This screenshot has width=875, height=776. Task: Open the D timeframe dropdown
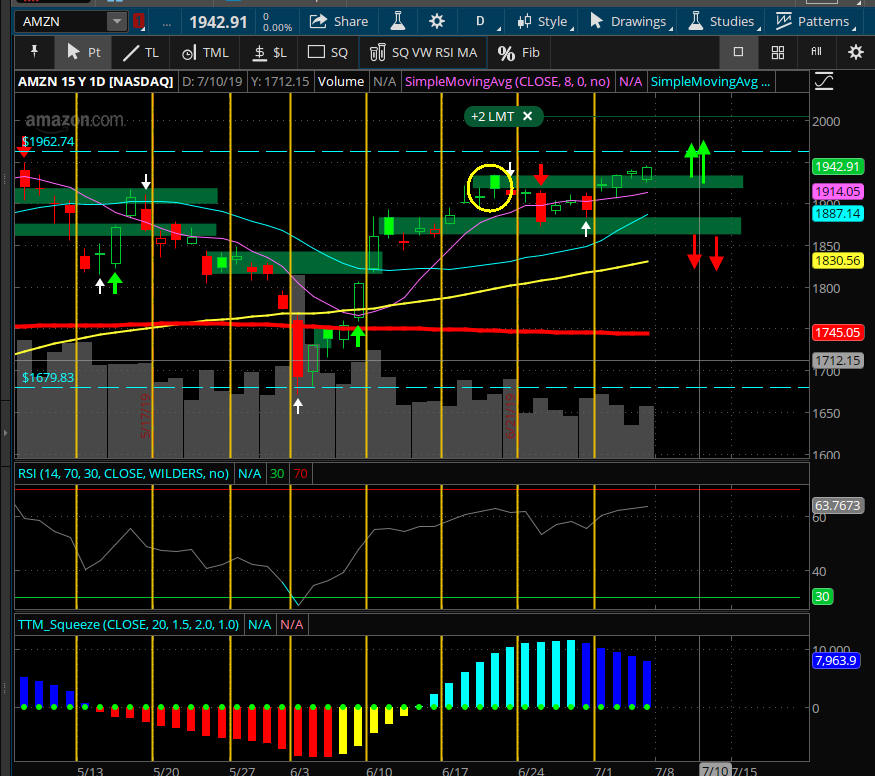click(486, 21)
